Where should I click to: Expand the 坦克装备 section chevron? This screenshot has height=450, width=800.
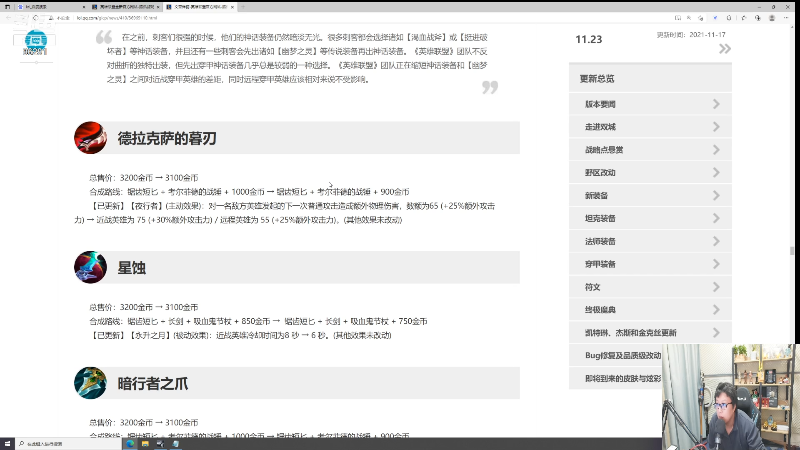(x=716, y=218)
